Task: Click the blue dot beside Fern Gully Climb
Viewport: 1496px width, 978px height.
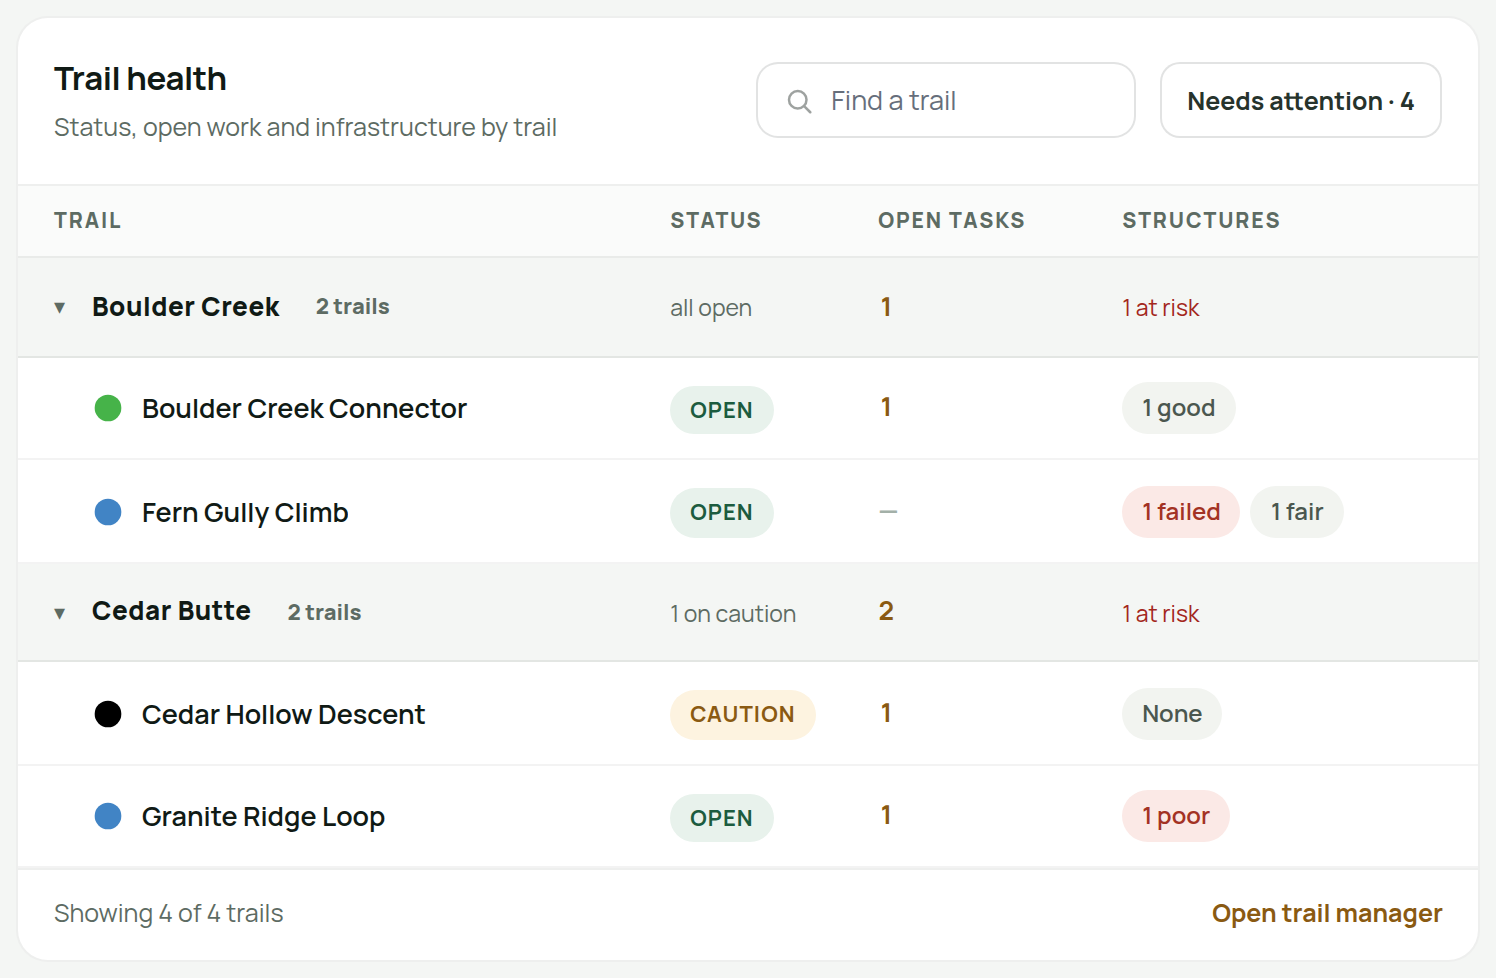Action: [x=108, y=512]
